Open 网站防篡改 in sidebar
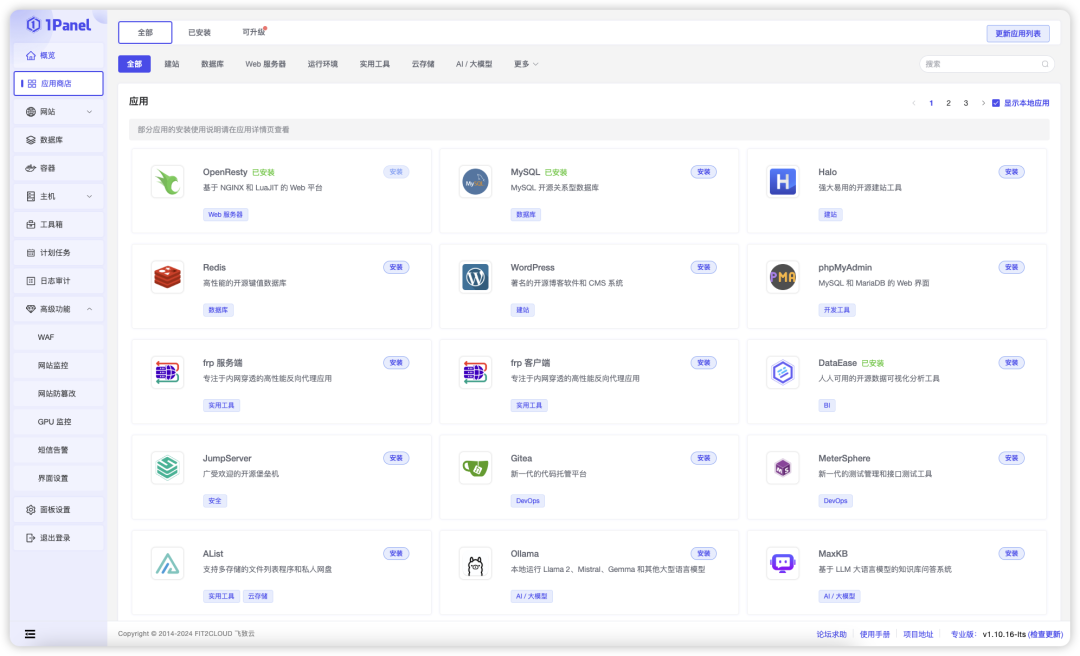The width and height of the screenshot is (1080, 656). [59, 394]
